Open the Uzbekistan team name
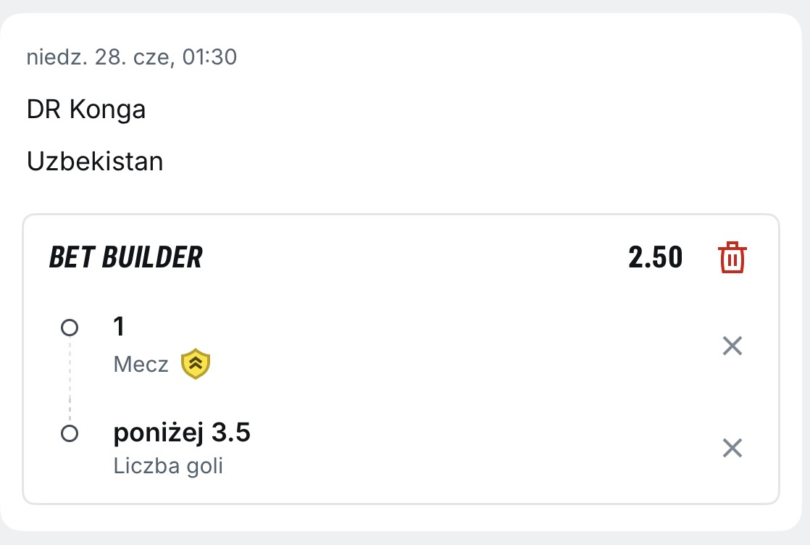The height and width of the screenshot is (545, 810). coord(95,161)
